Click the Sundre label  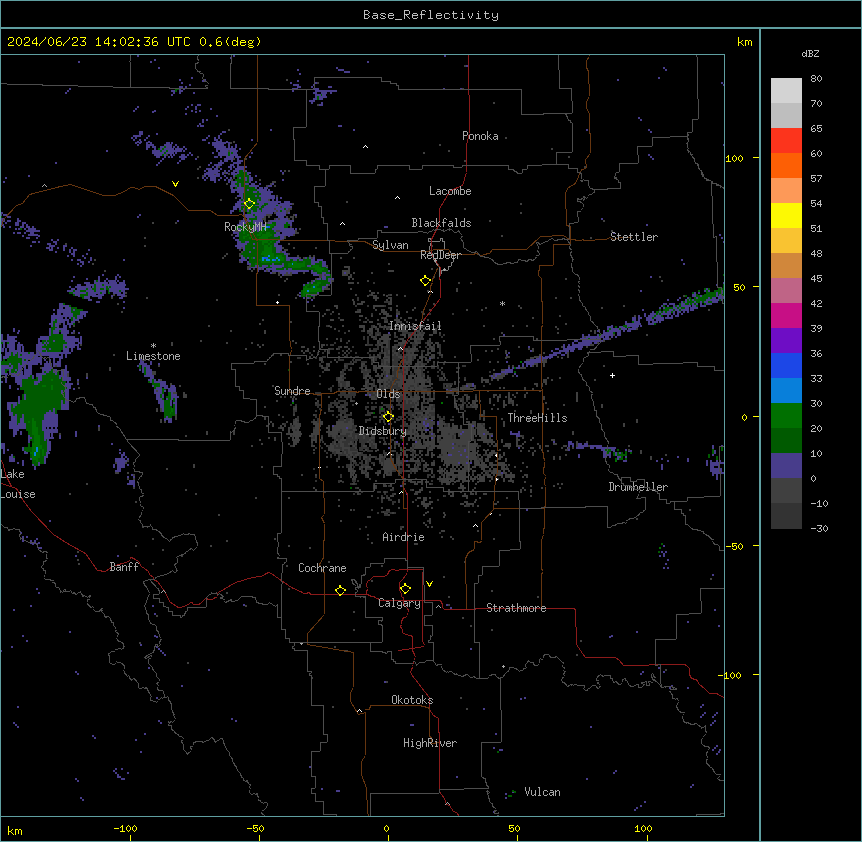pos(292,391)
